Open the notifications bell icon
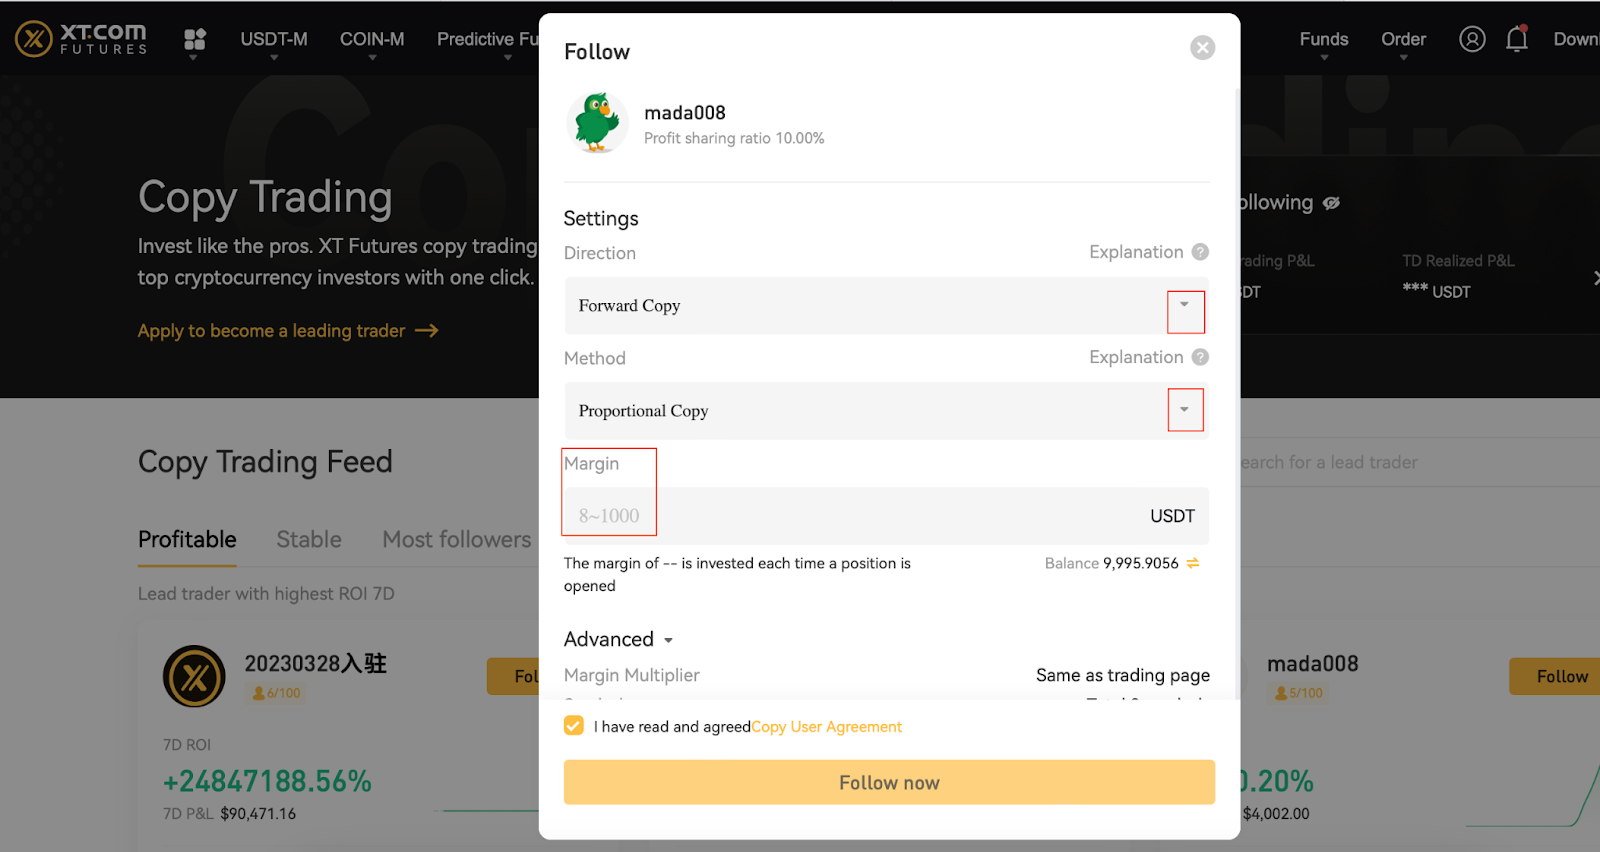This screenshot has width=1600, height=852. 1517,39
